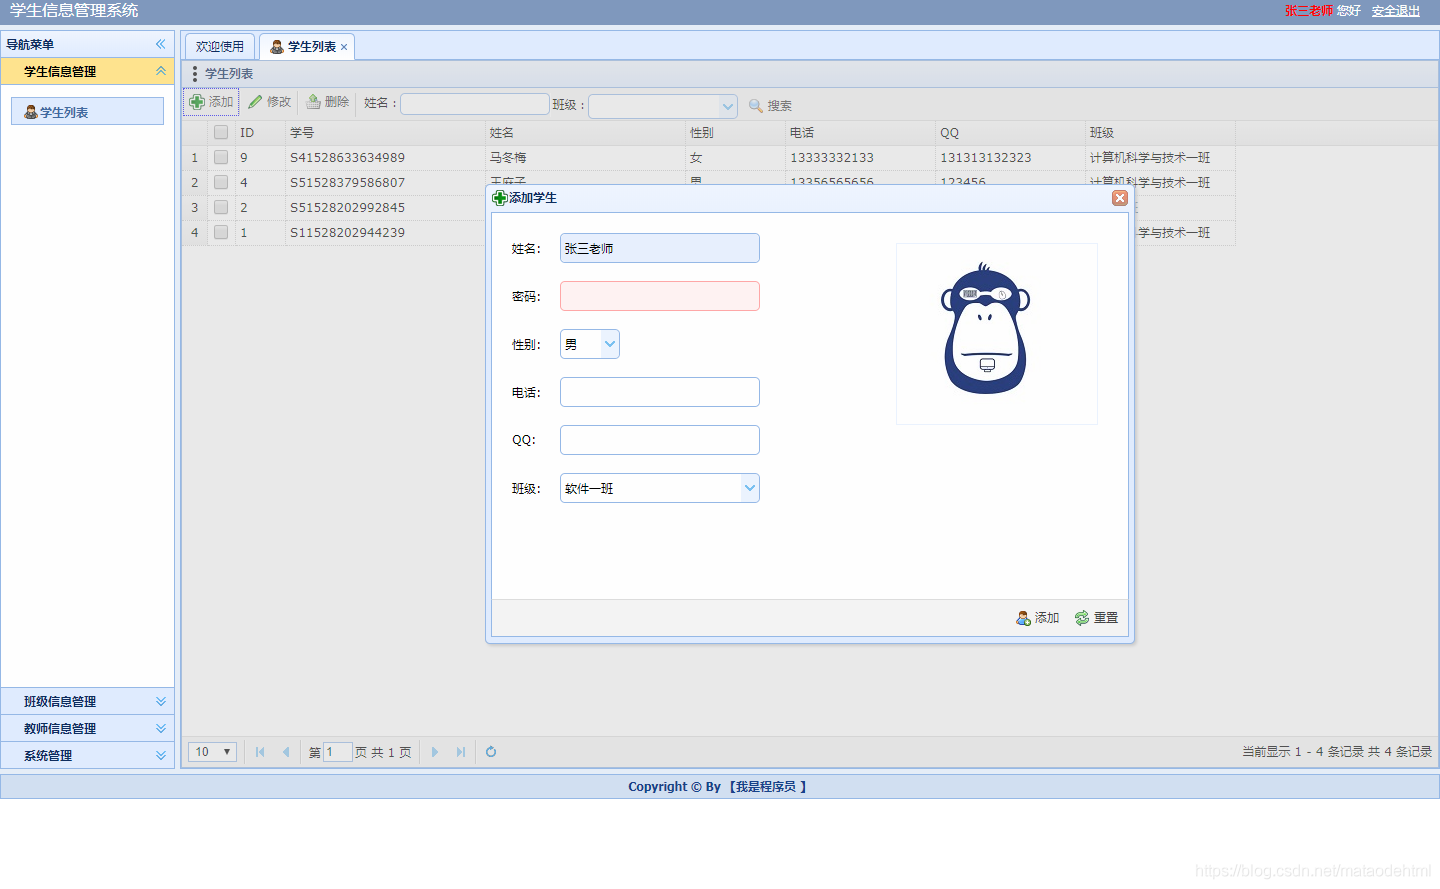This screenshot has width=1440, height=889.
Task: Click the QQ input field in dialog
Action: click(660, 440)
